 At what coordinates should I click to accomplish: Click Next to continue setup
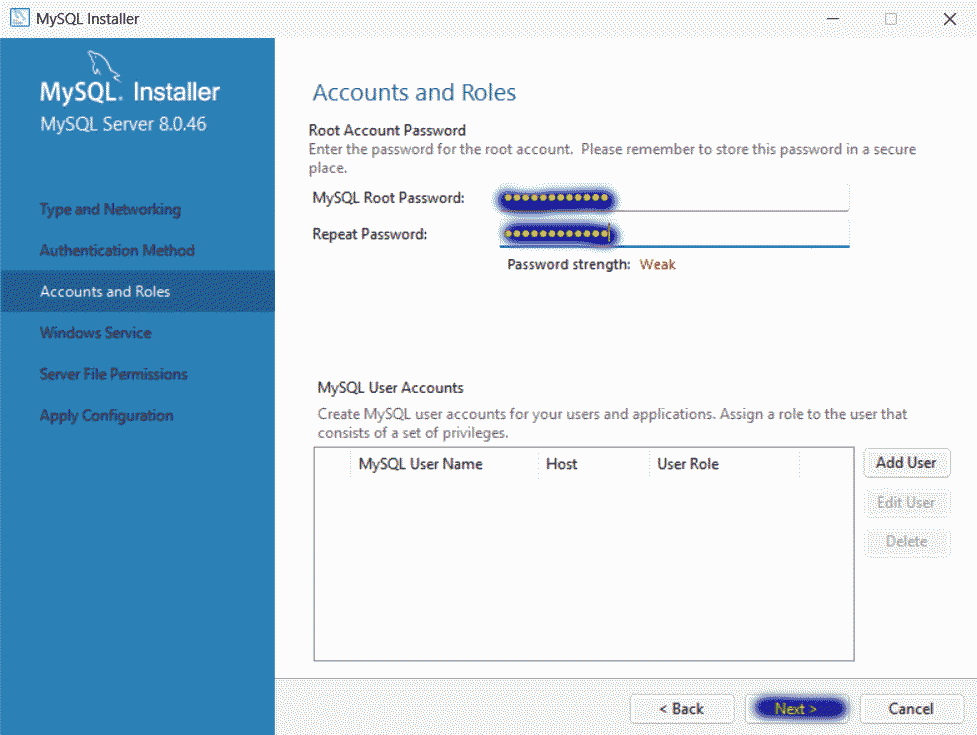[796, 709]
